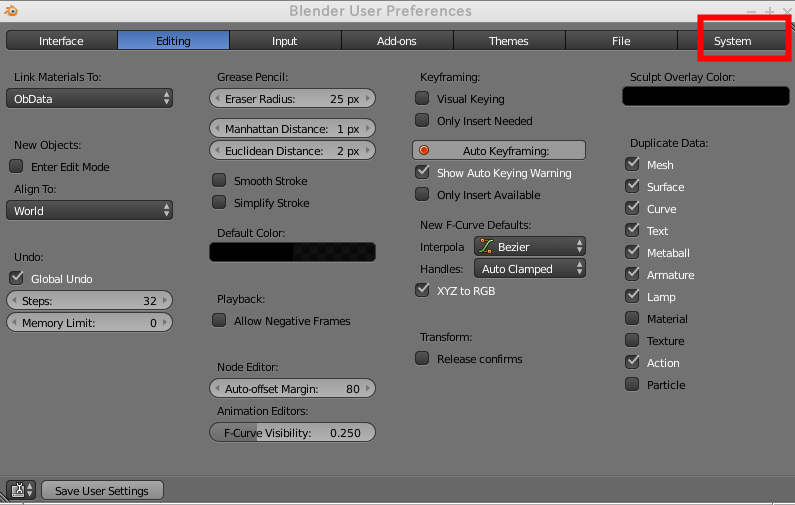The image size is (795, 505).
Task: Toggle the Auto Keyframing button
Action: pos(499,151)
